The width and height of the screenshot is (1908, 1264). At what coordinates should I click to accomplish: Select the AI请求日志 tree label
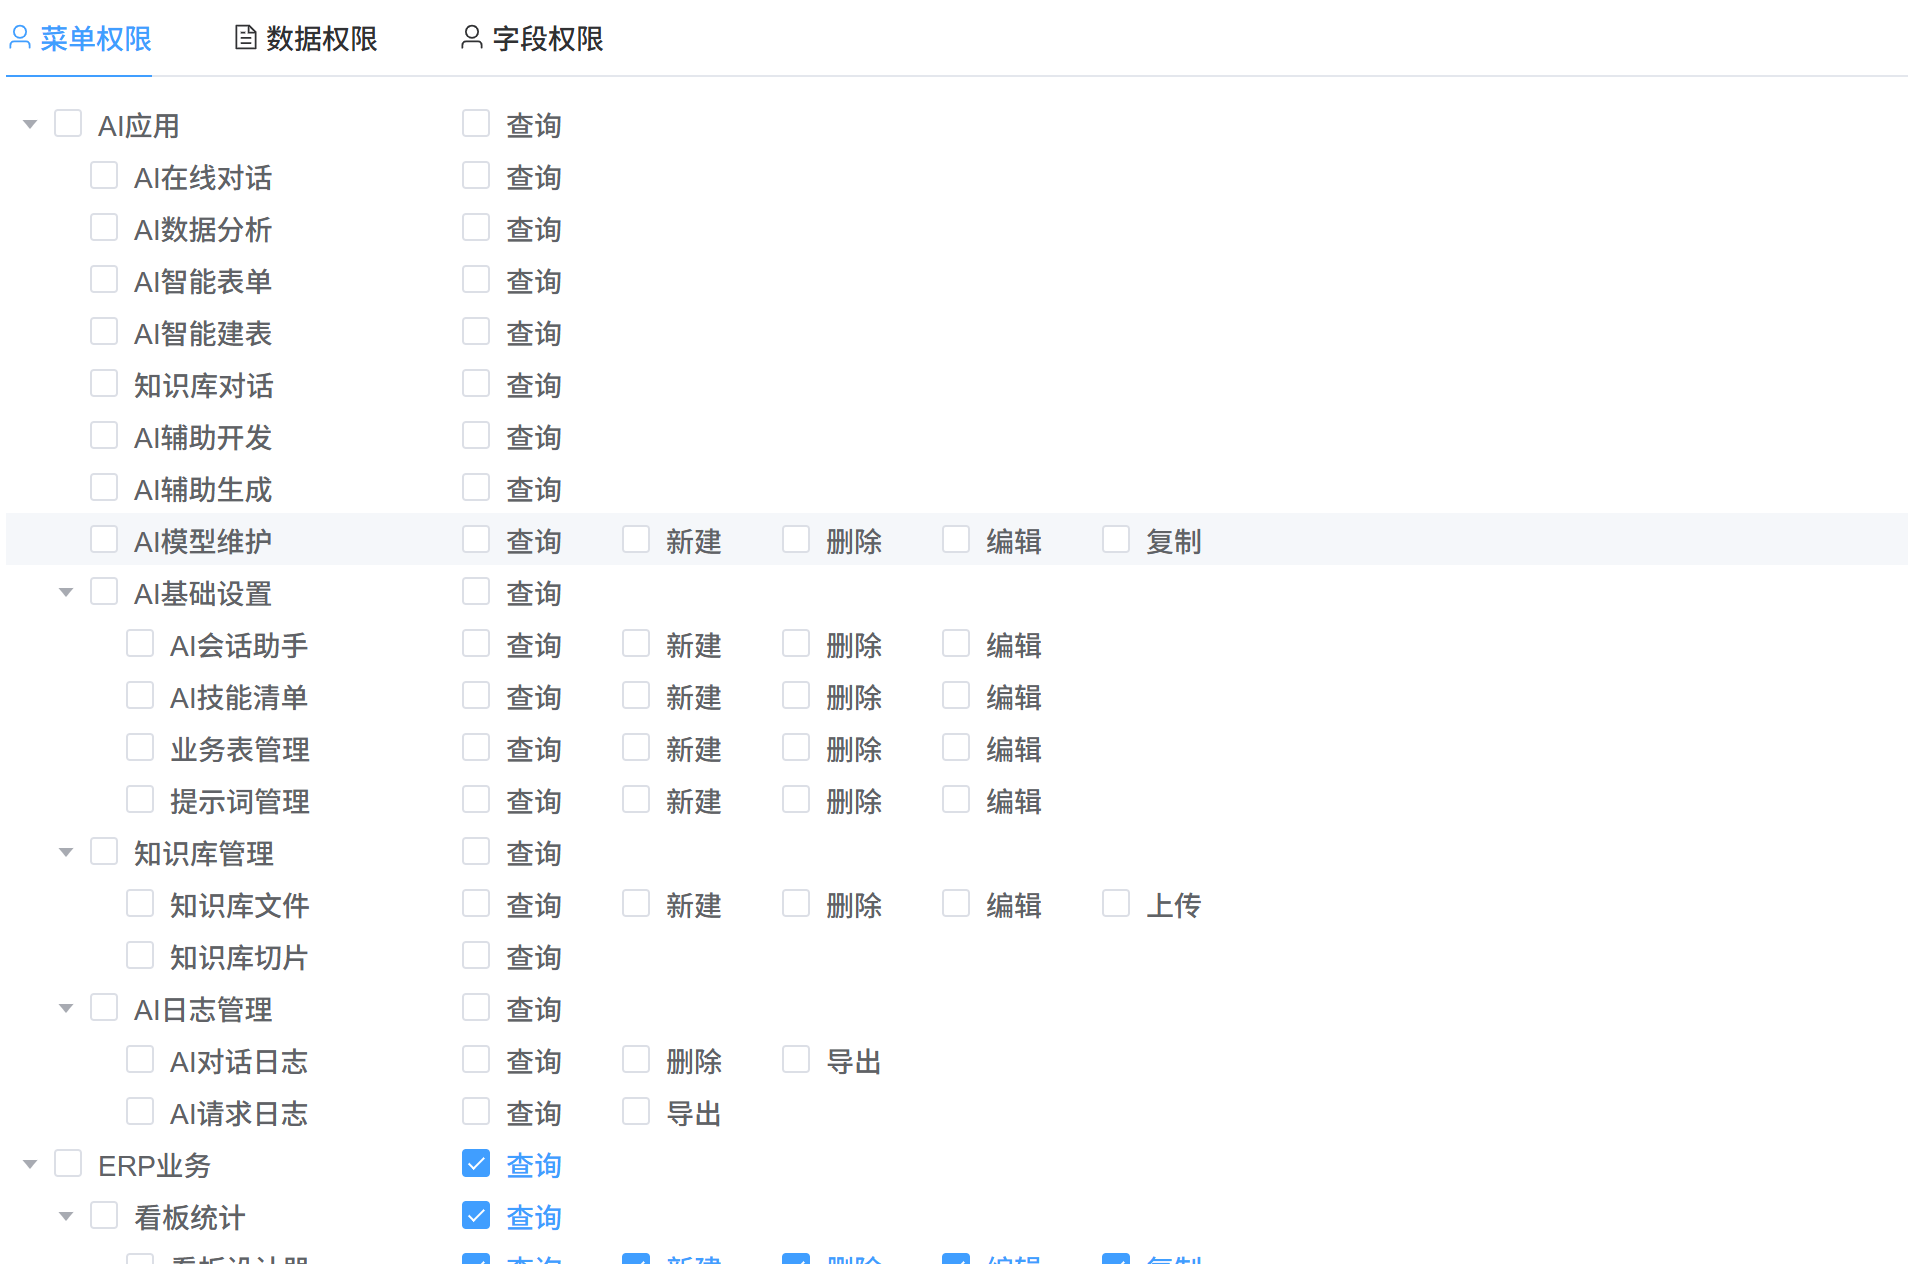(239, 1114)
